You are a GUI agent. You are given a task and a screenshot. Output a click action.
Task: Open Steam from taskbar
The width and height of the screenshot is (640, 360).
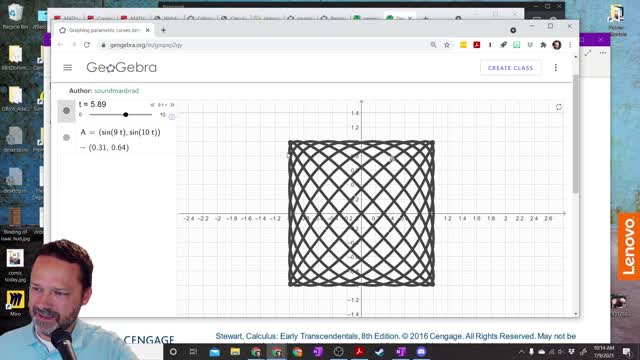pyautogui.click(x=380, y=351)
